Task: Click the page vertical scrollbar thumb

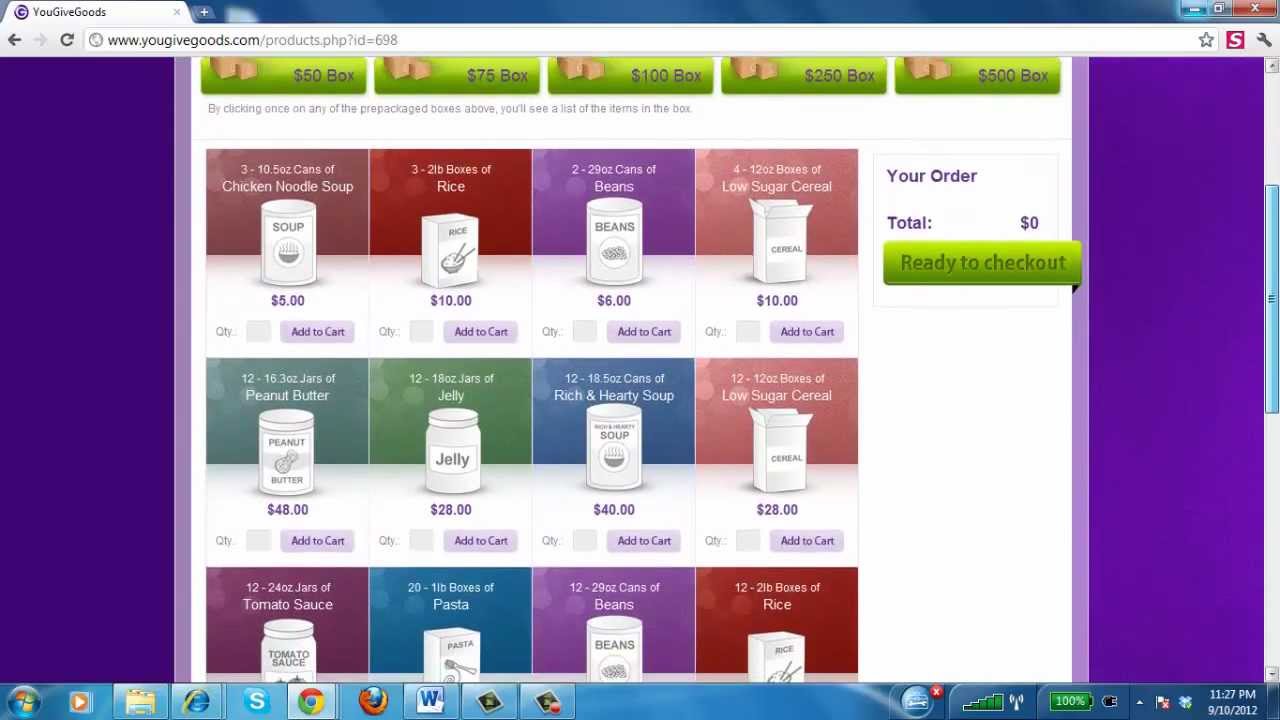Action: (1271, 298)
